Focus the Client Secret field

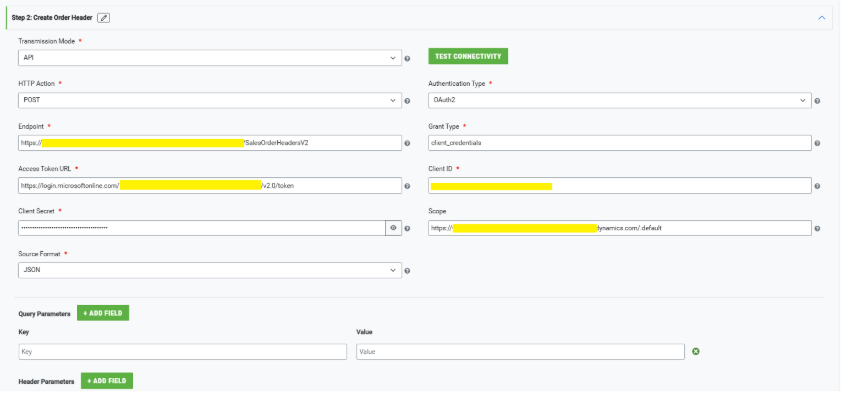pyautogui.click(x=202, y=228)
